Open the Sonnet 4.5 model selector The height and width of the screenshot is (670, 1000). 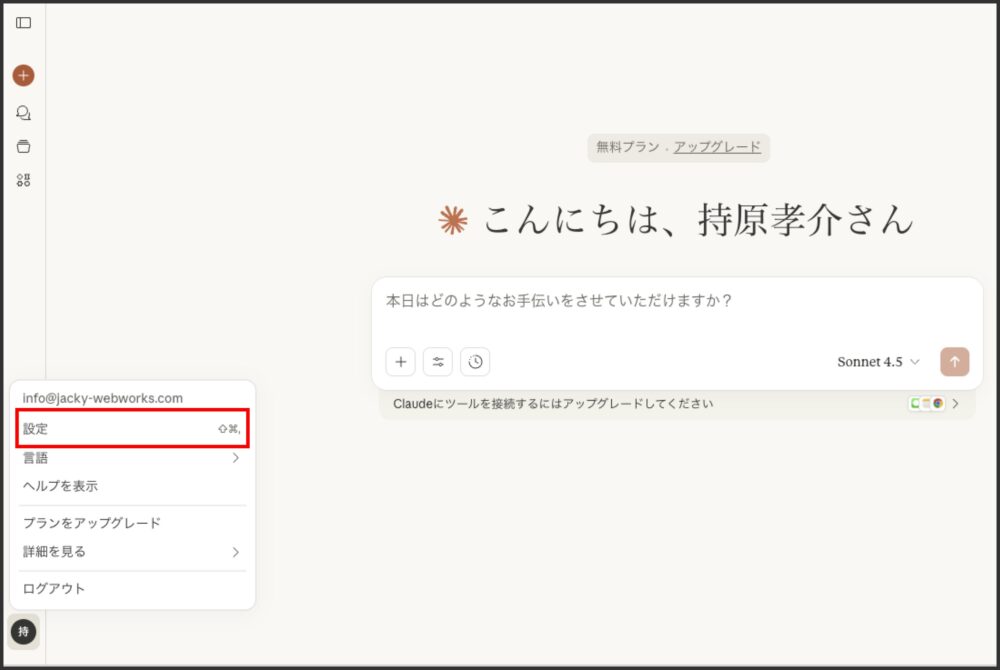[x=877, y=362]
